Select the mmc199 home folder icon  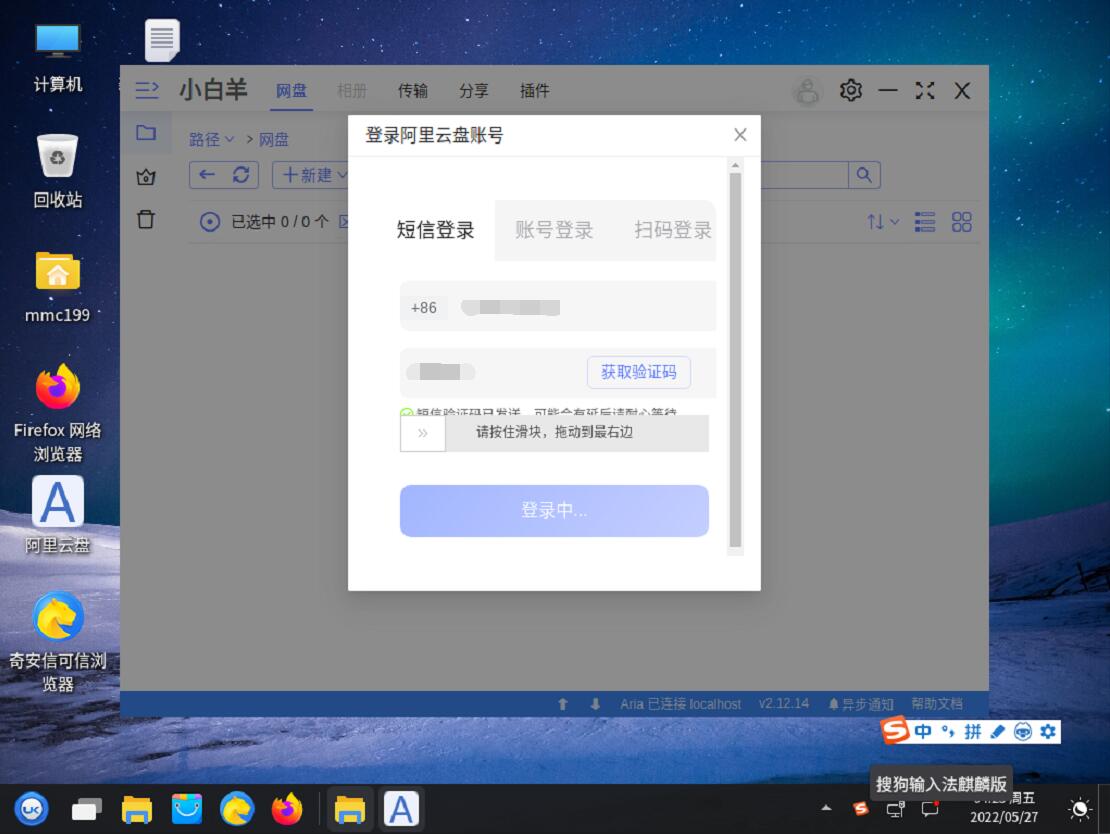57,287
